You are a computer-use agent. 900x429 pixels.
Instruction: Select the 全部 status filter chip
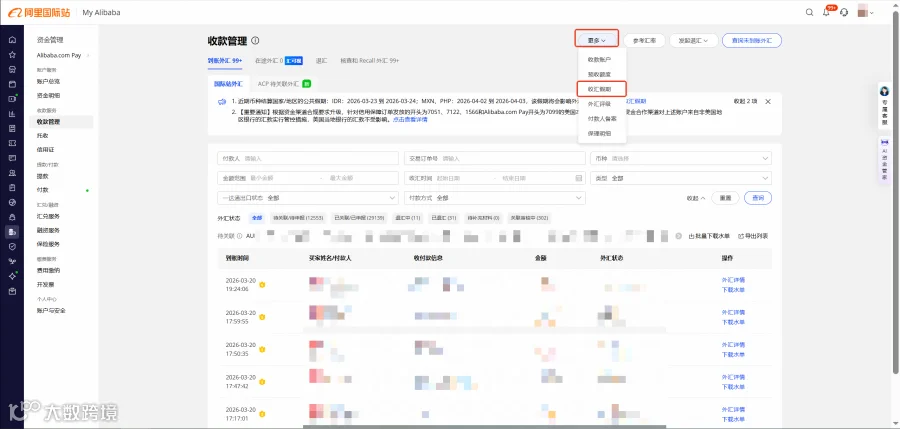257,218
